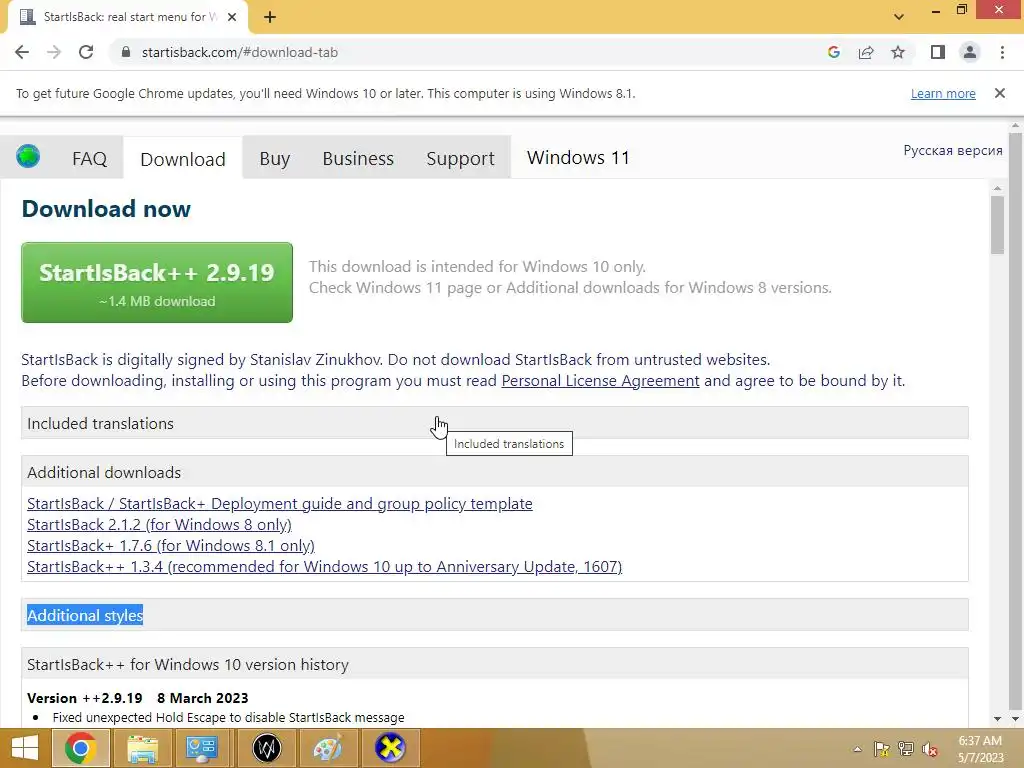Click the StartIsBack green orb logo
Screen dimensions: 1024x768
(x=28, y=157)
